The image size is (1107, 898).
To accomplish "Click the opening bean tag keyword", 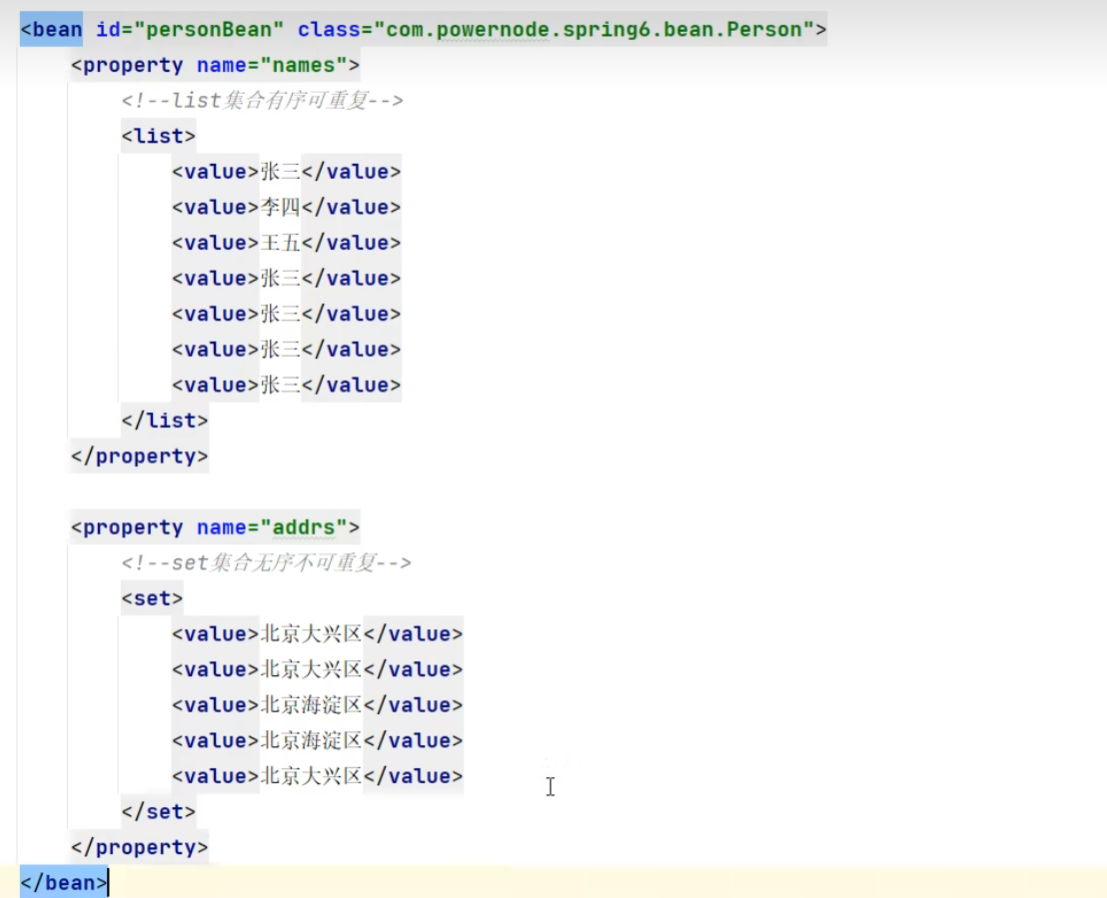I will 56,29.
